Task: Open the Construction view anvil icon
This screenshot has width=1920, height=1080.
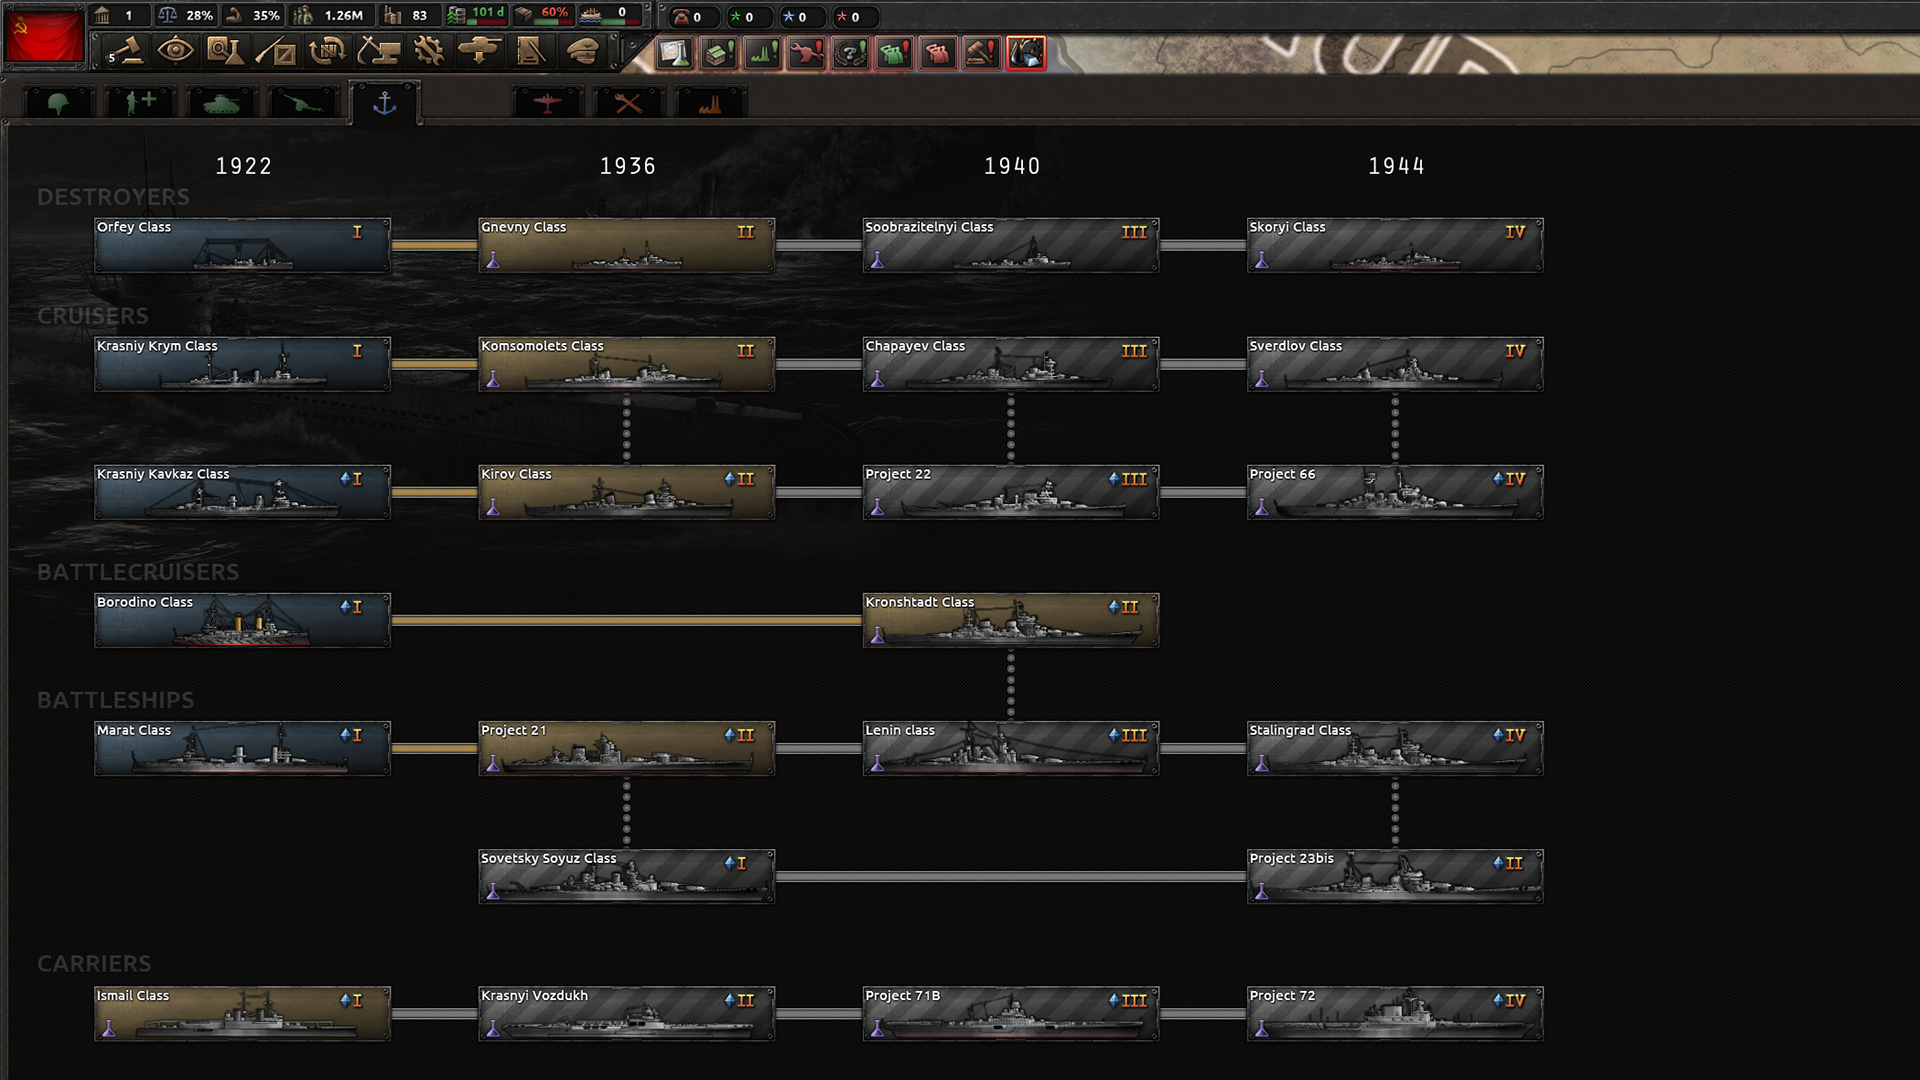Action: (x=380, y=50)
